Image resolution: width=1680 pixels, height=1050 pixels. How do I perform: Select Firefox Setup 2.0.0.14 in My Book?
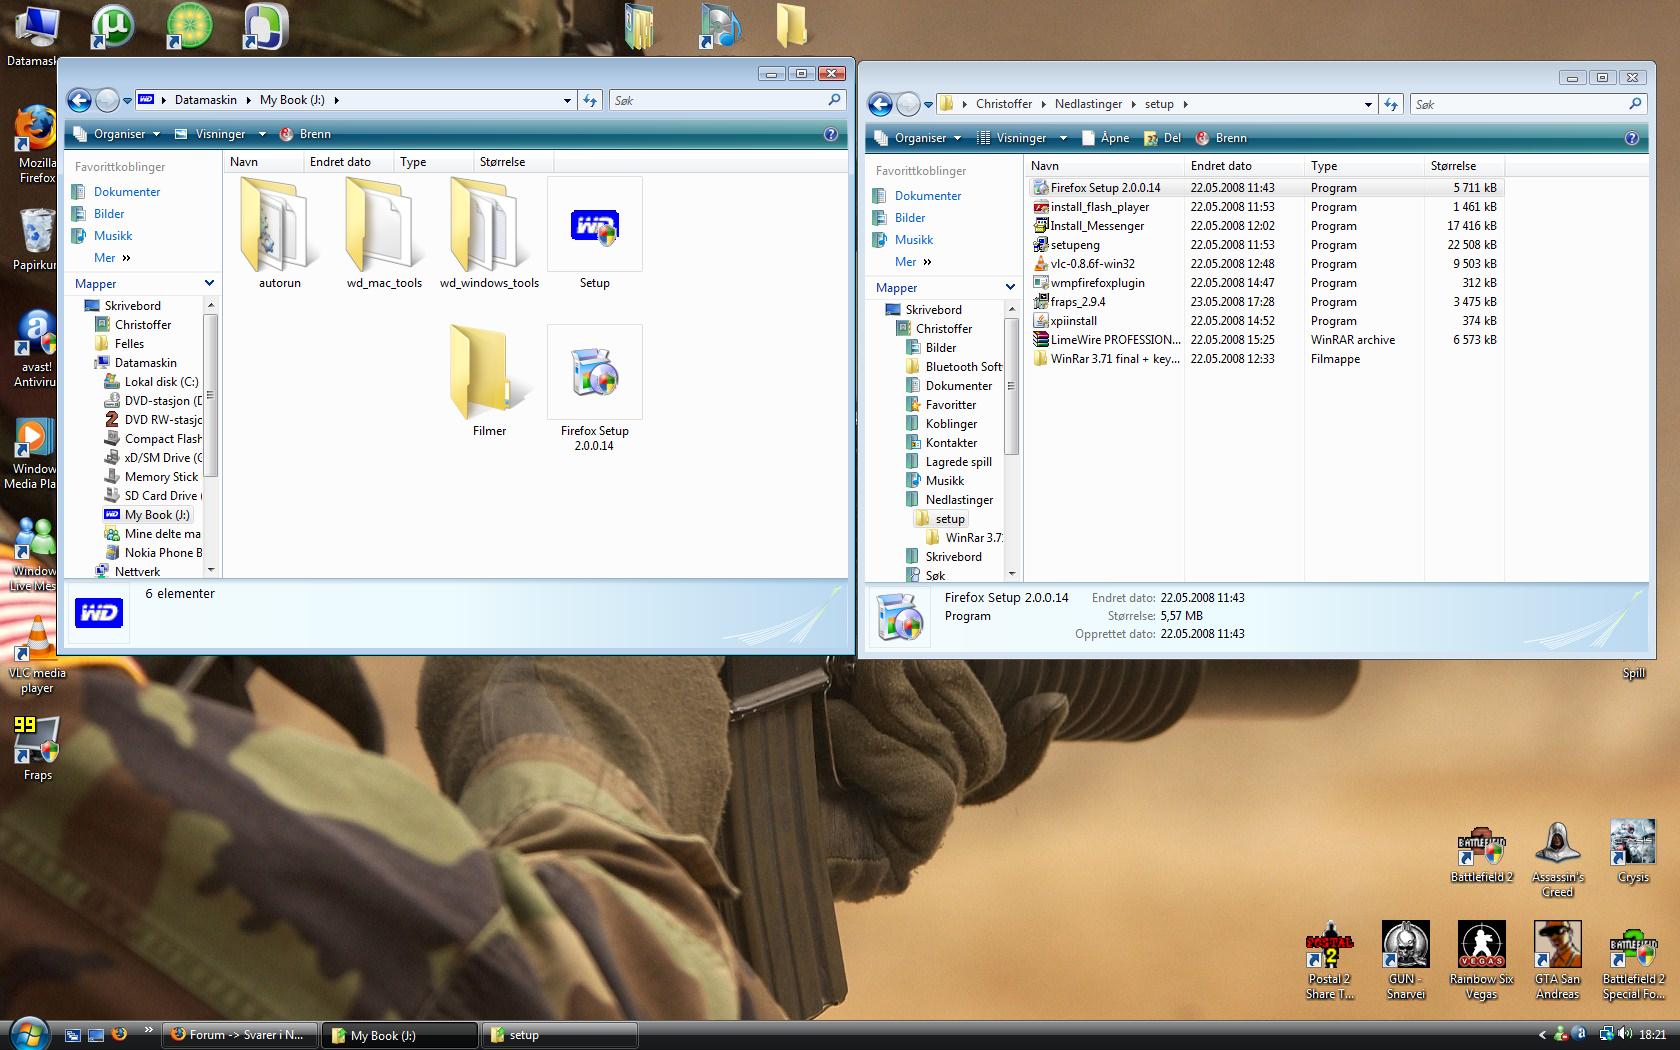tap(594, 389)
